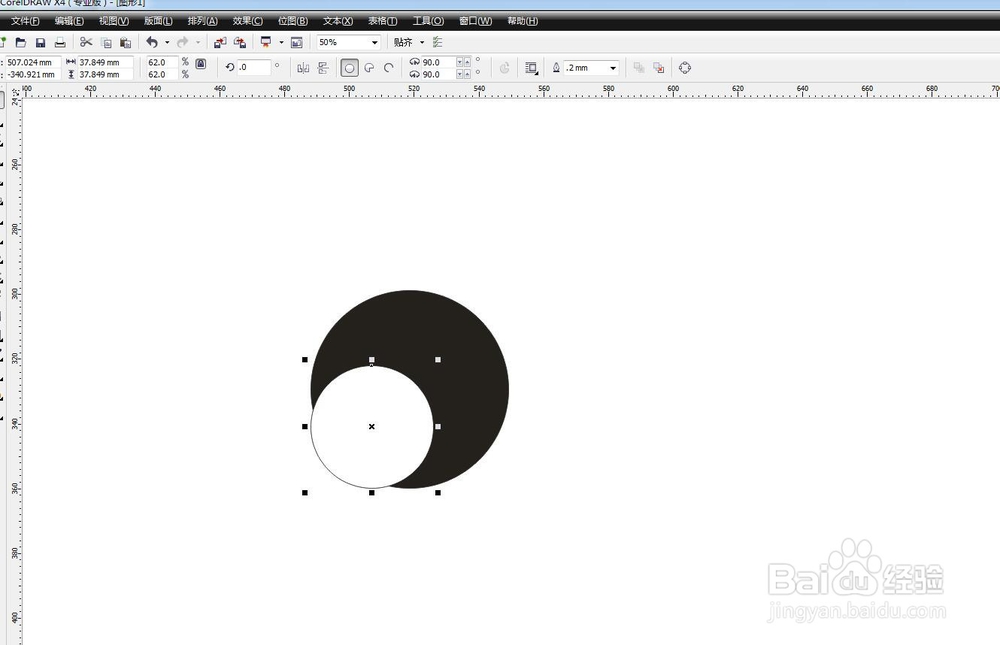Click the starting angle 90.0 field
This screenshot has width=1000, height=645.
(438, 63)
